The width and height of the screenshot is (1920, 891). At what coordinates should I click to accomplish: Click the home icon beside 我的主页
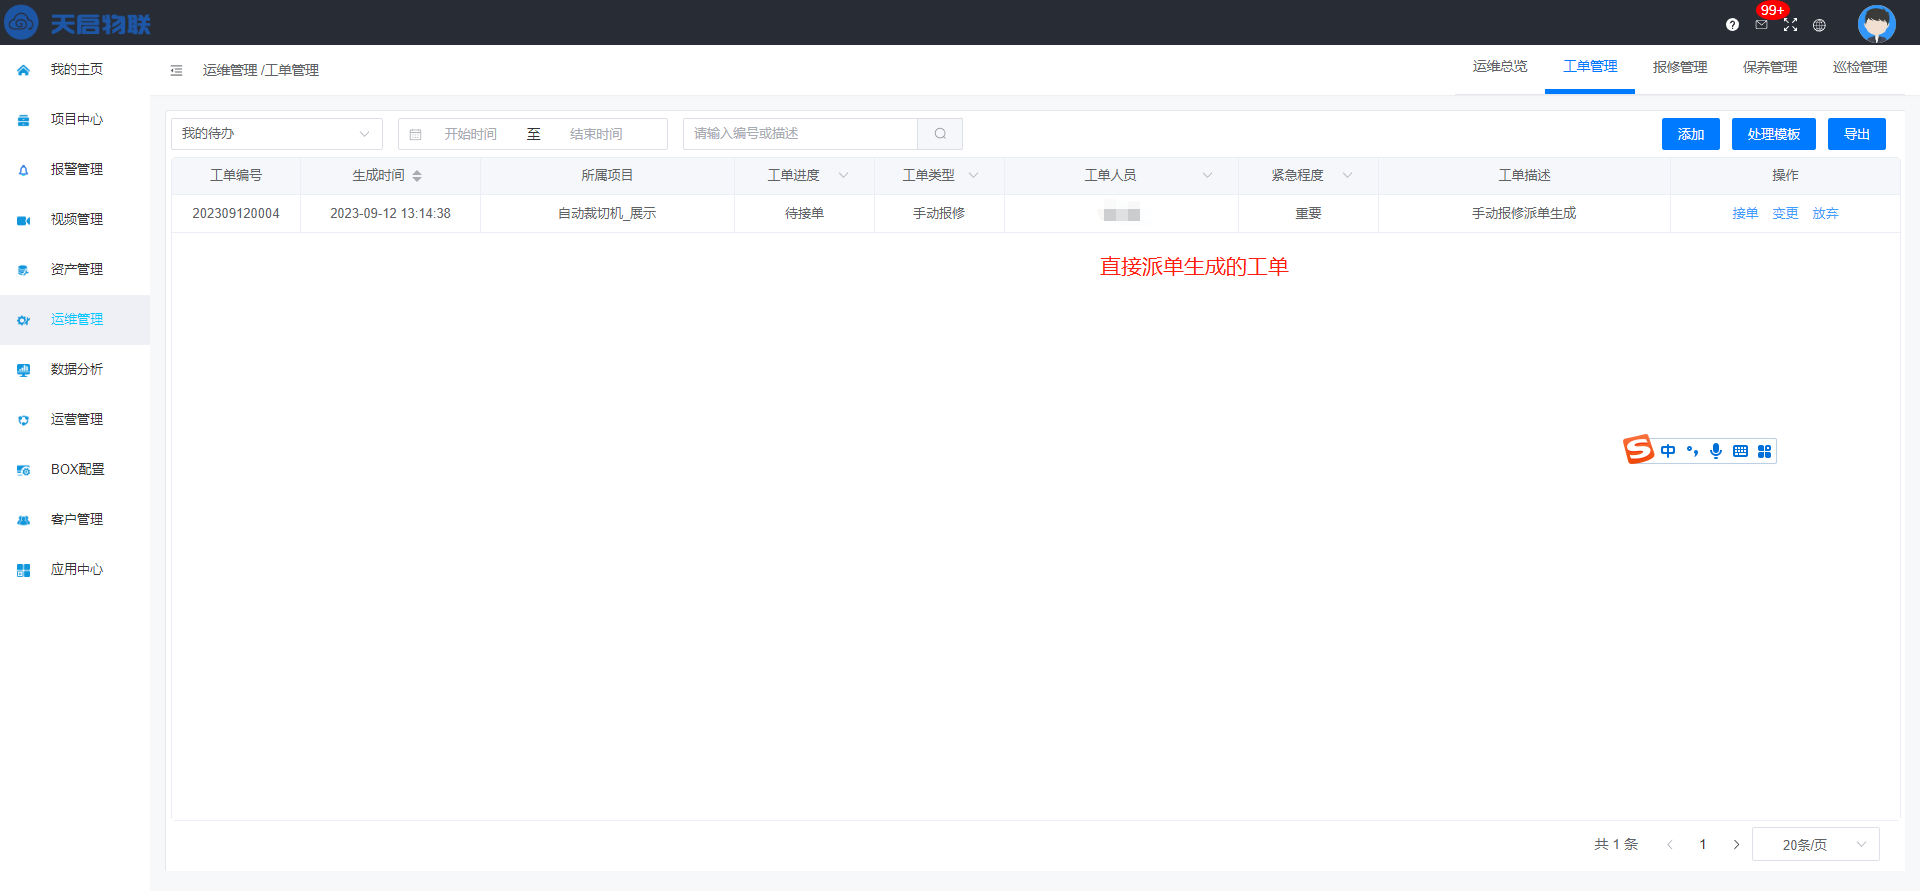tap(23, 70)
